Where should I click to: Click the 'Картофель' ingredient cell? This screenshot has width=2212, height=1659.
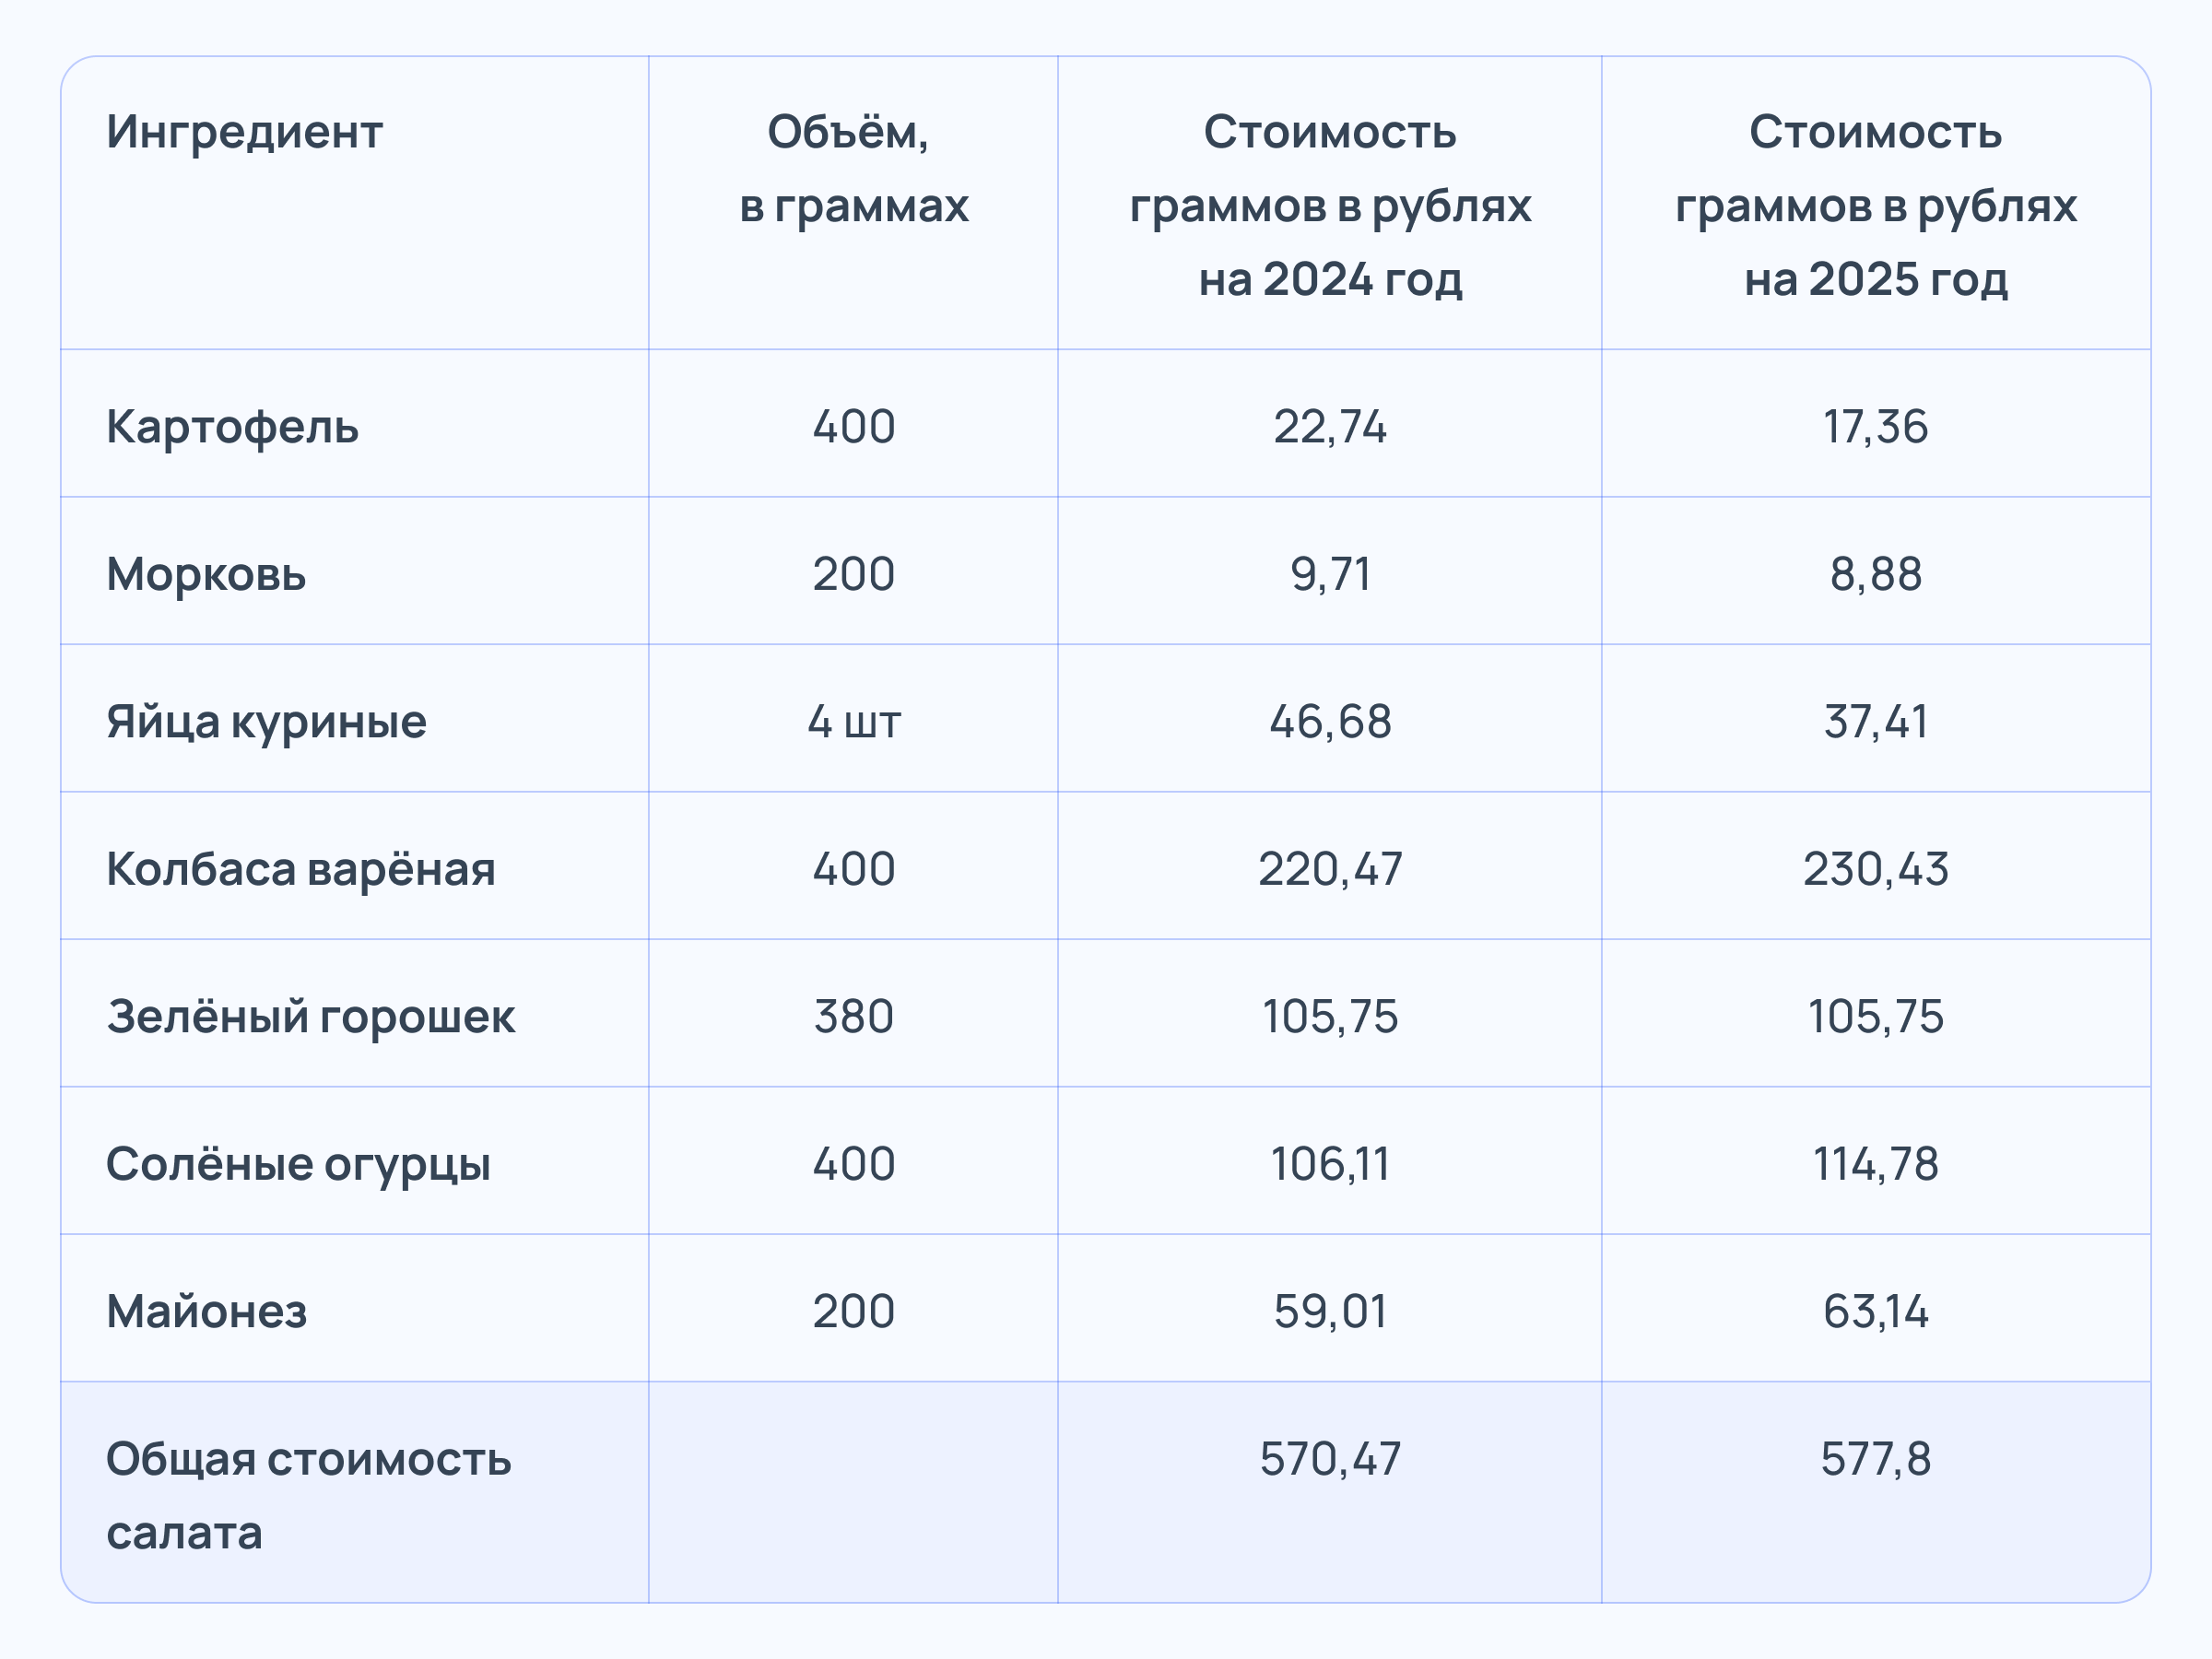pyautogui.click(x=232, y=426)
